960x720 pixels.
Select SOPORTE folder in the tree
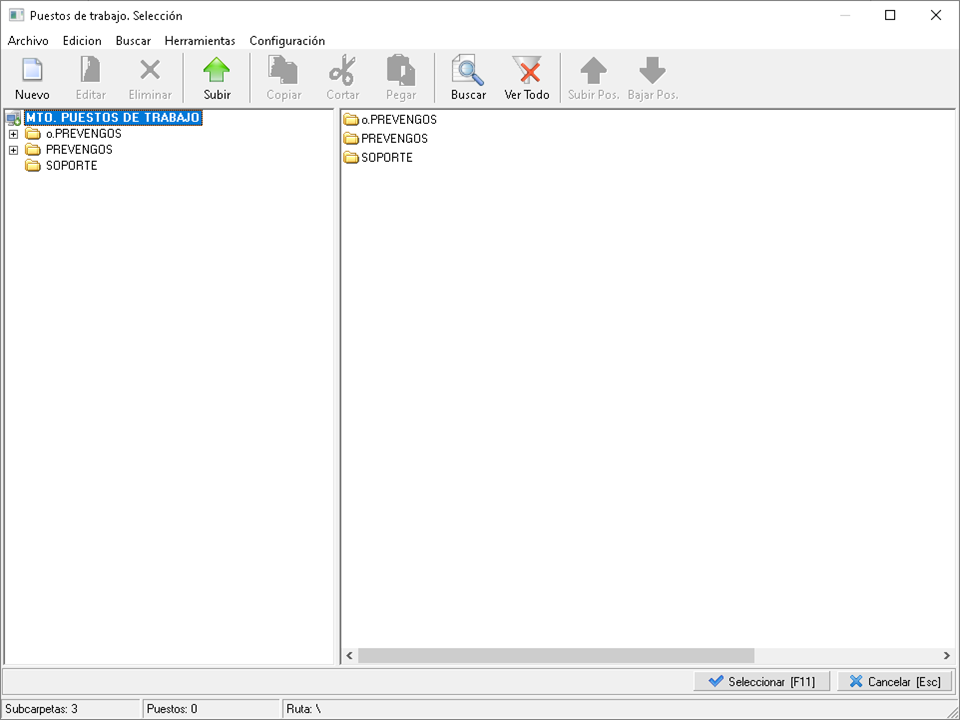71,166
